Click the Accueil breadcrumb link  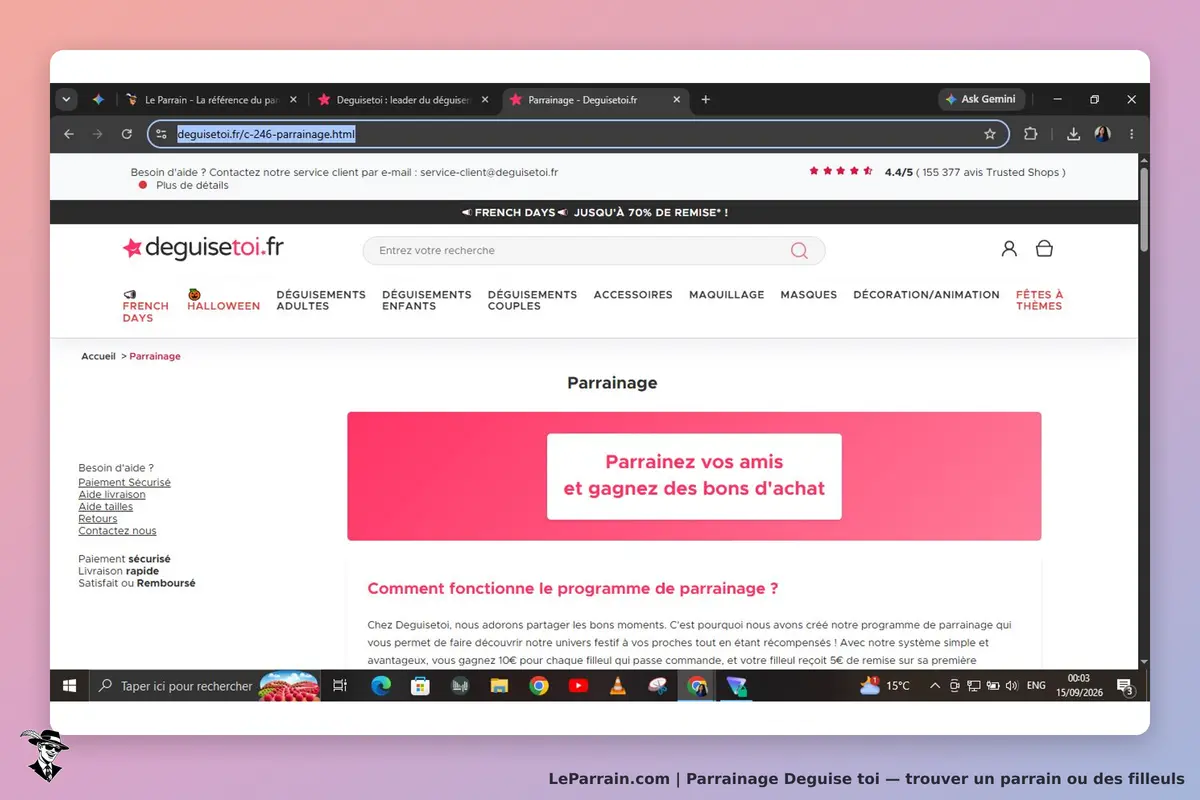point(99,356)
